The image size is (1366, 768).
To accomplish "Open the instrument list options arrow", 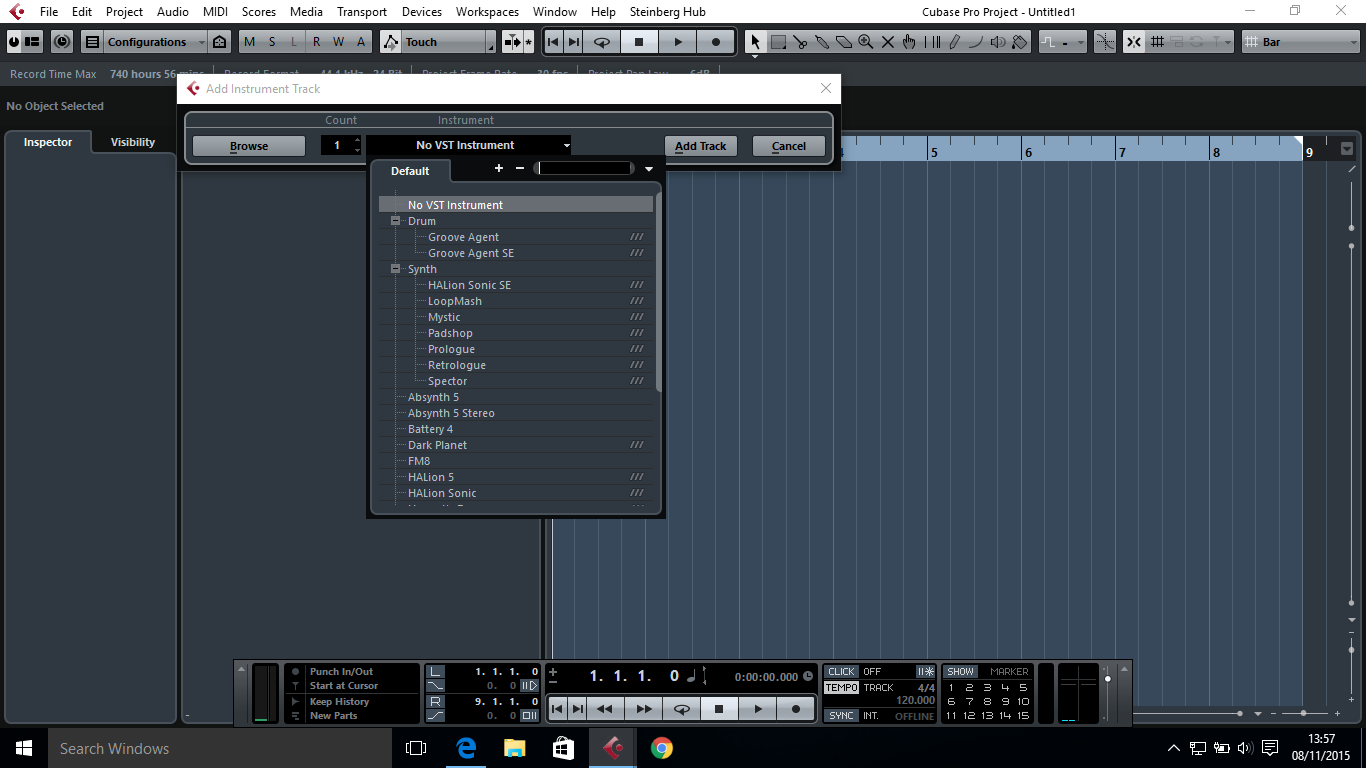I will pos(649,169).
